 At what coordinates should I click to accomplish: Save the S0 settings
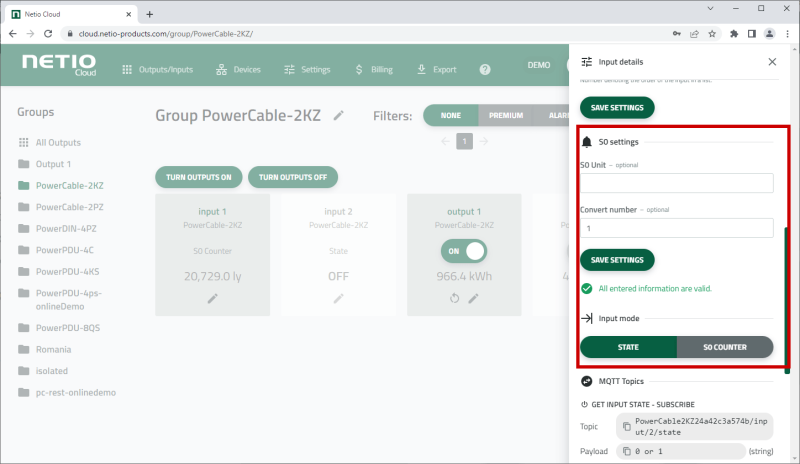coord(617,260)
